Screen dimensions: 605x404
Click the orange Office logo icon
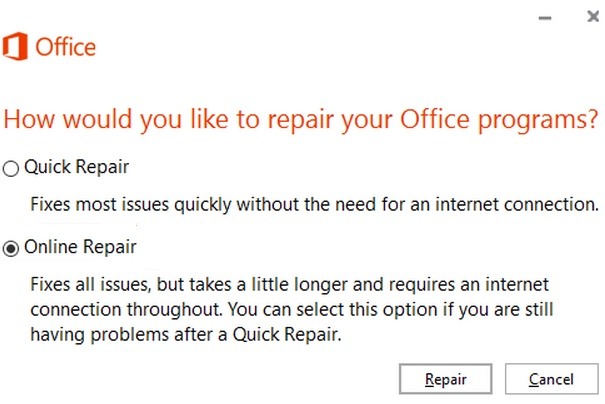click(15, 46)
